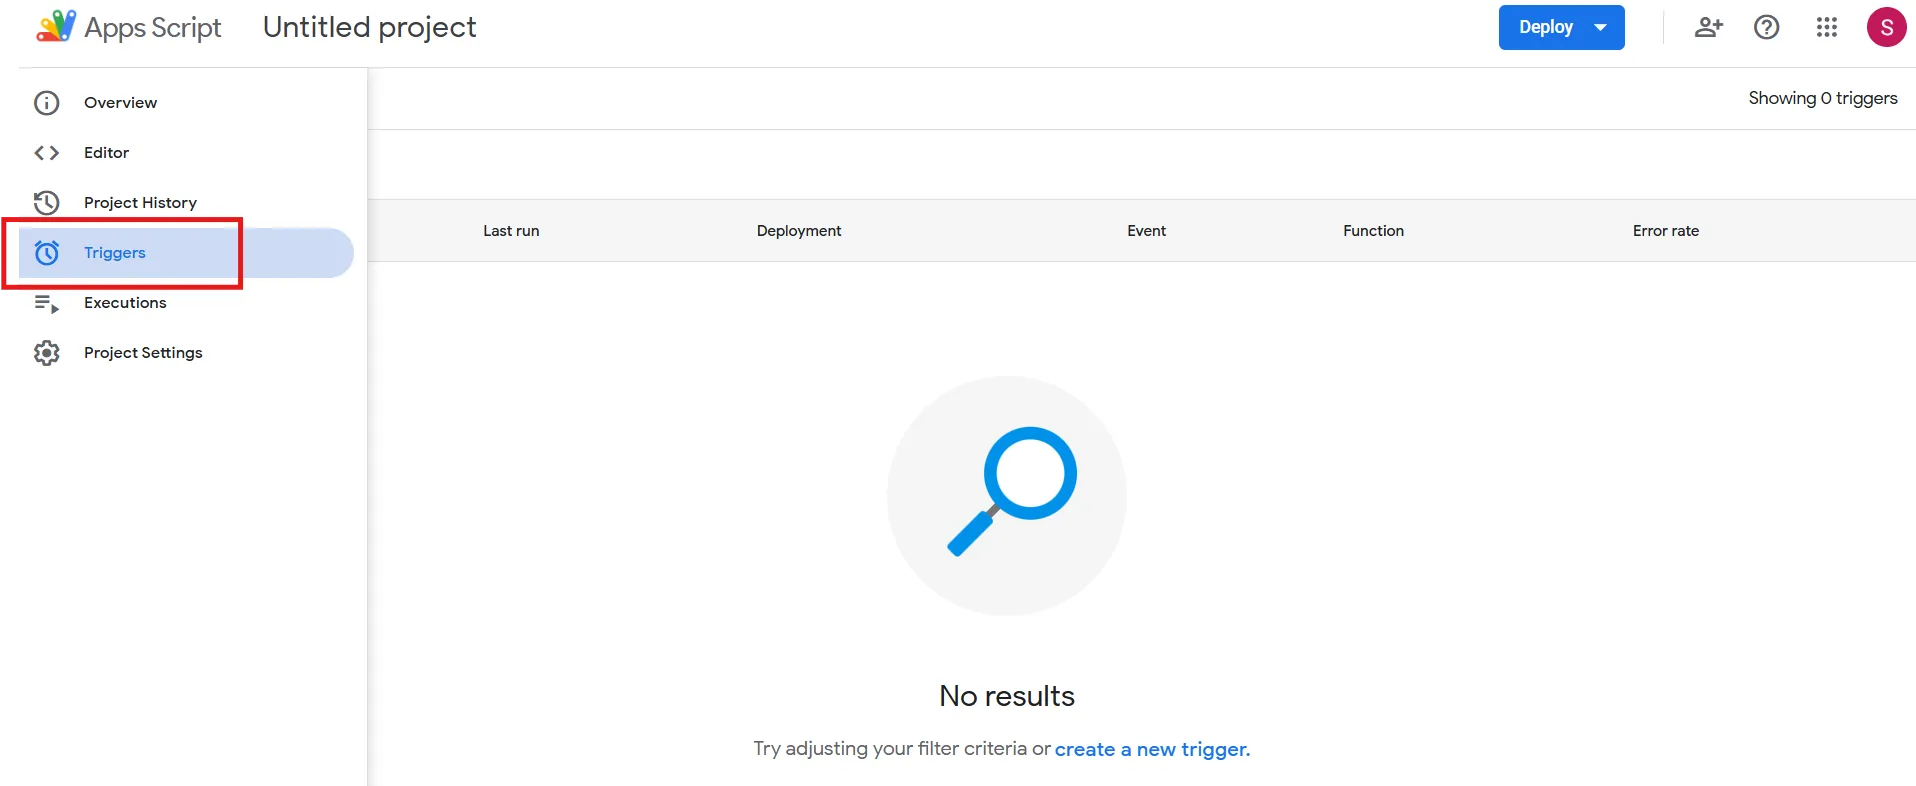Click the Function column header

tap(1373, 231)
